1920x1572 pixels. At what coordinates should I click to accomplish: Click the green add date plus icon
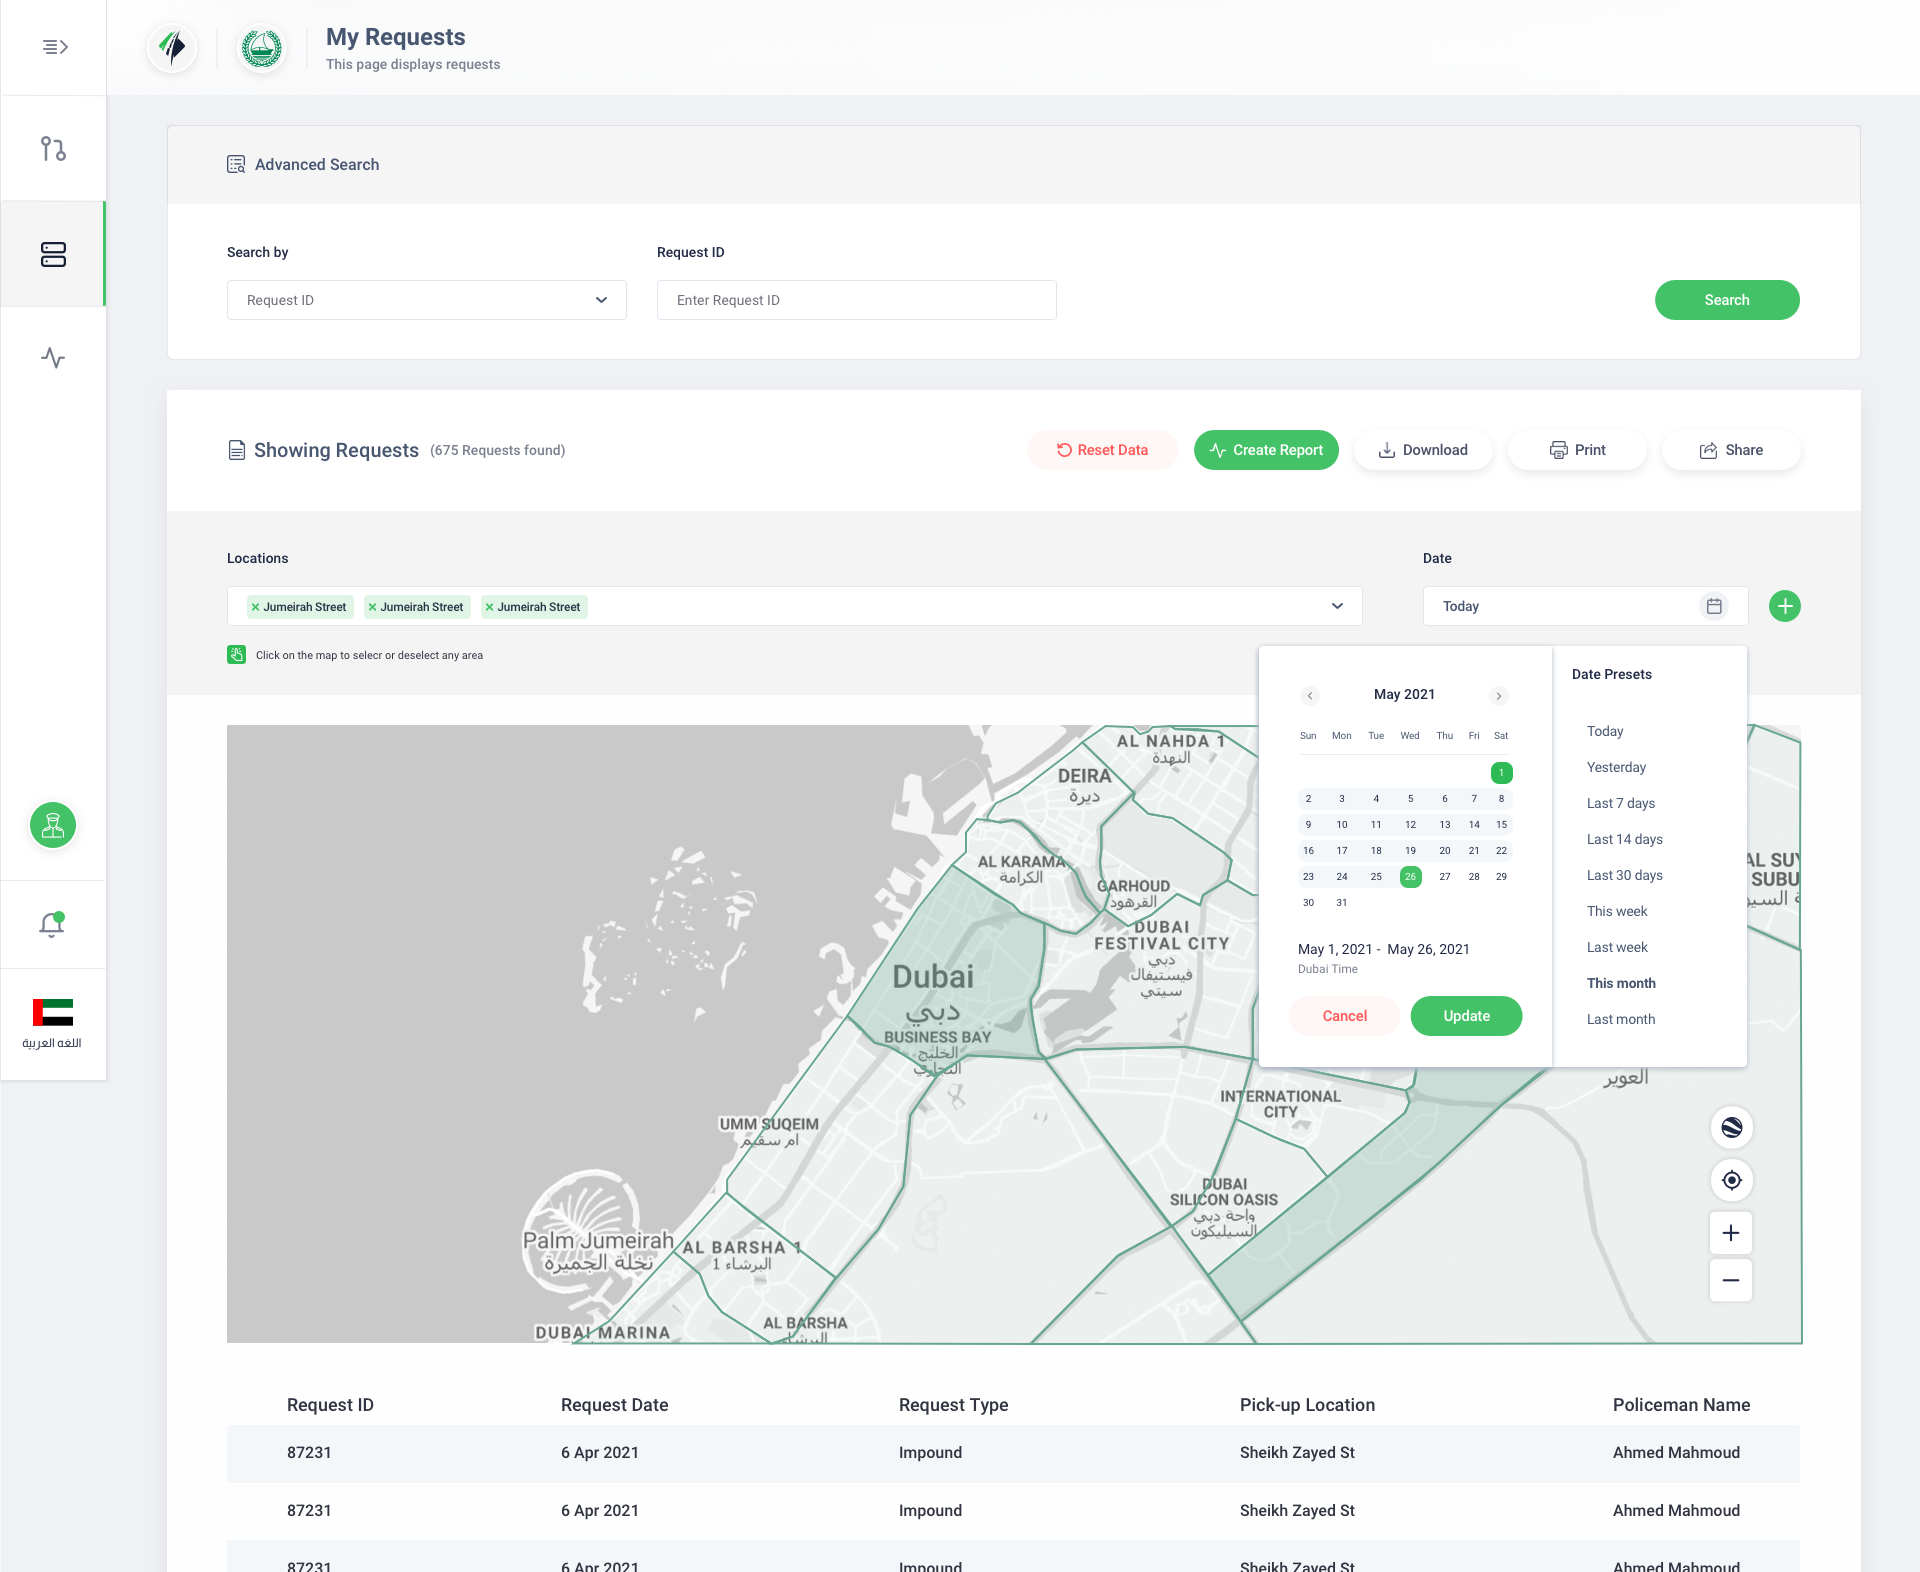[x=1785, y=606]
